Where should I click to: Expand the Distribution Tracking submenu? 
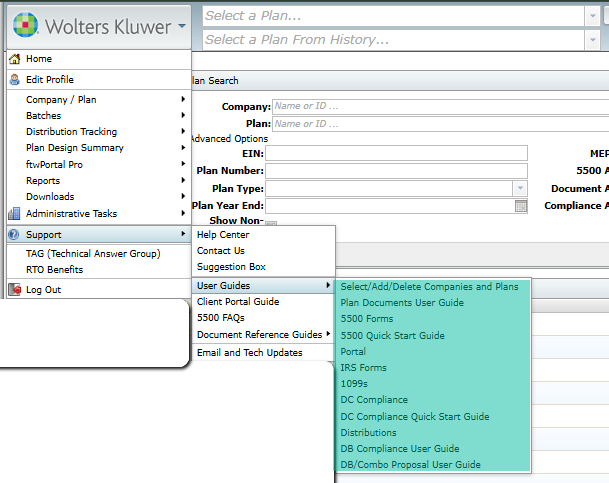tap(99, 132)
